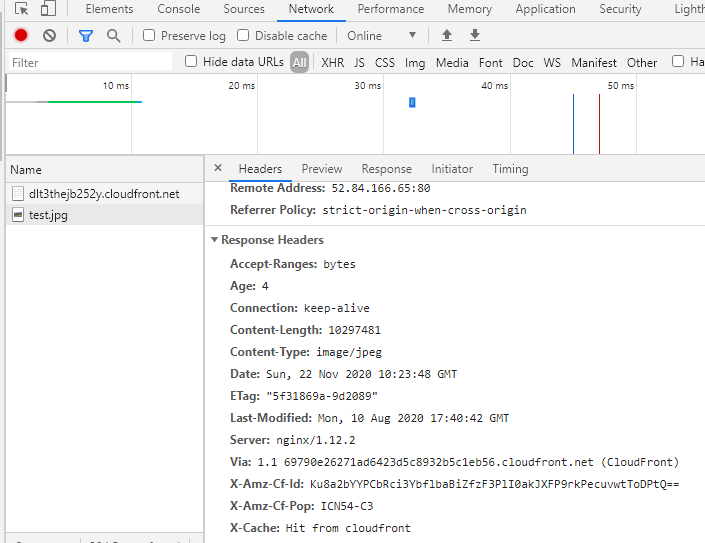Image resolution: width=705 pixels, height=543 pixels.
Task: Switch to the Application tab
Action: [545, 9]
